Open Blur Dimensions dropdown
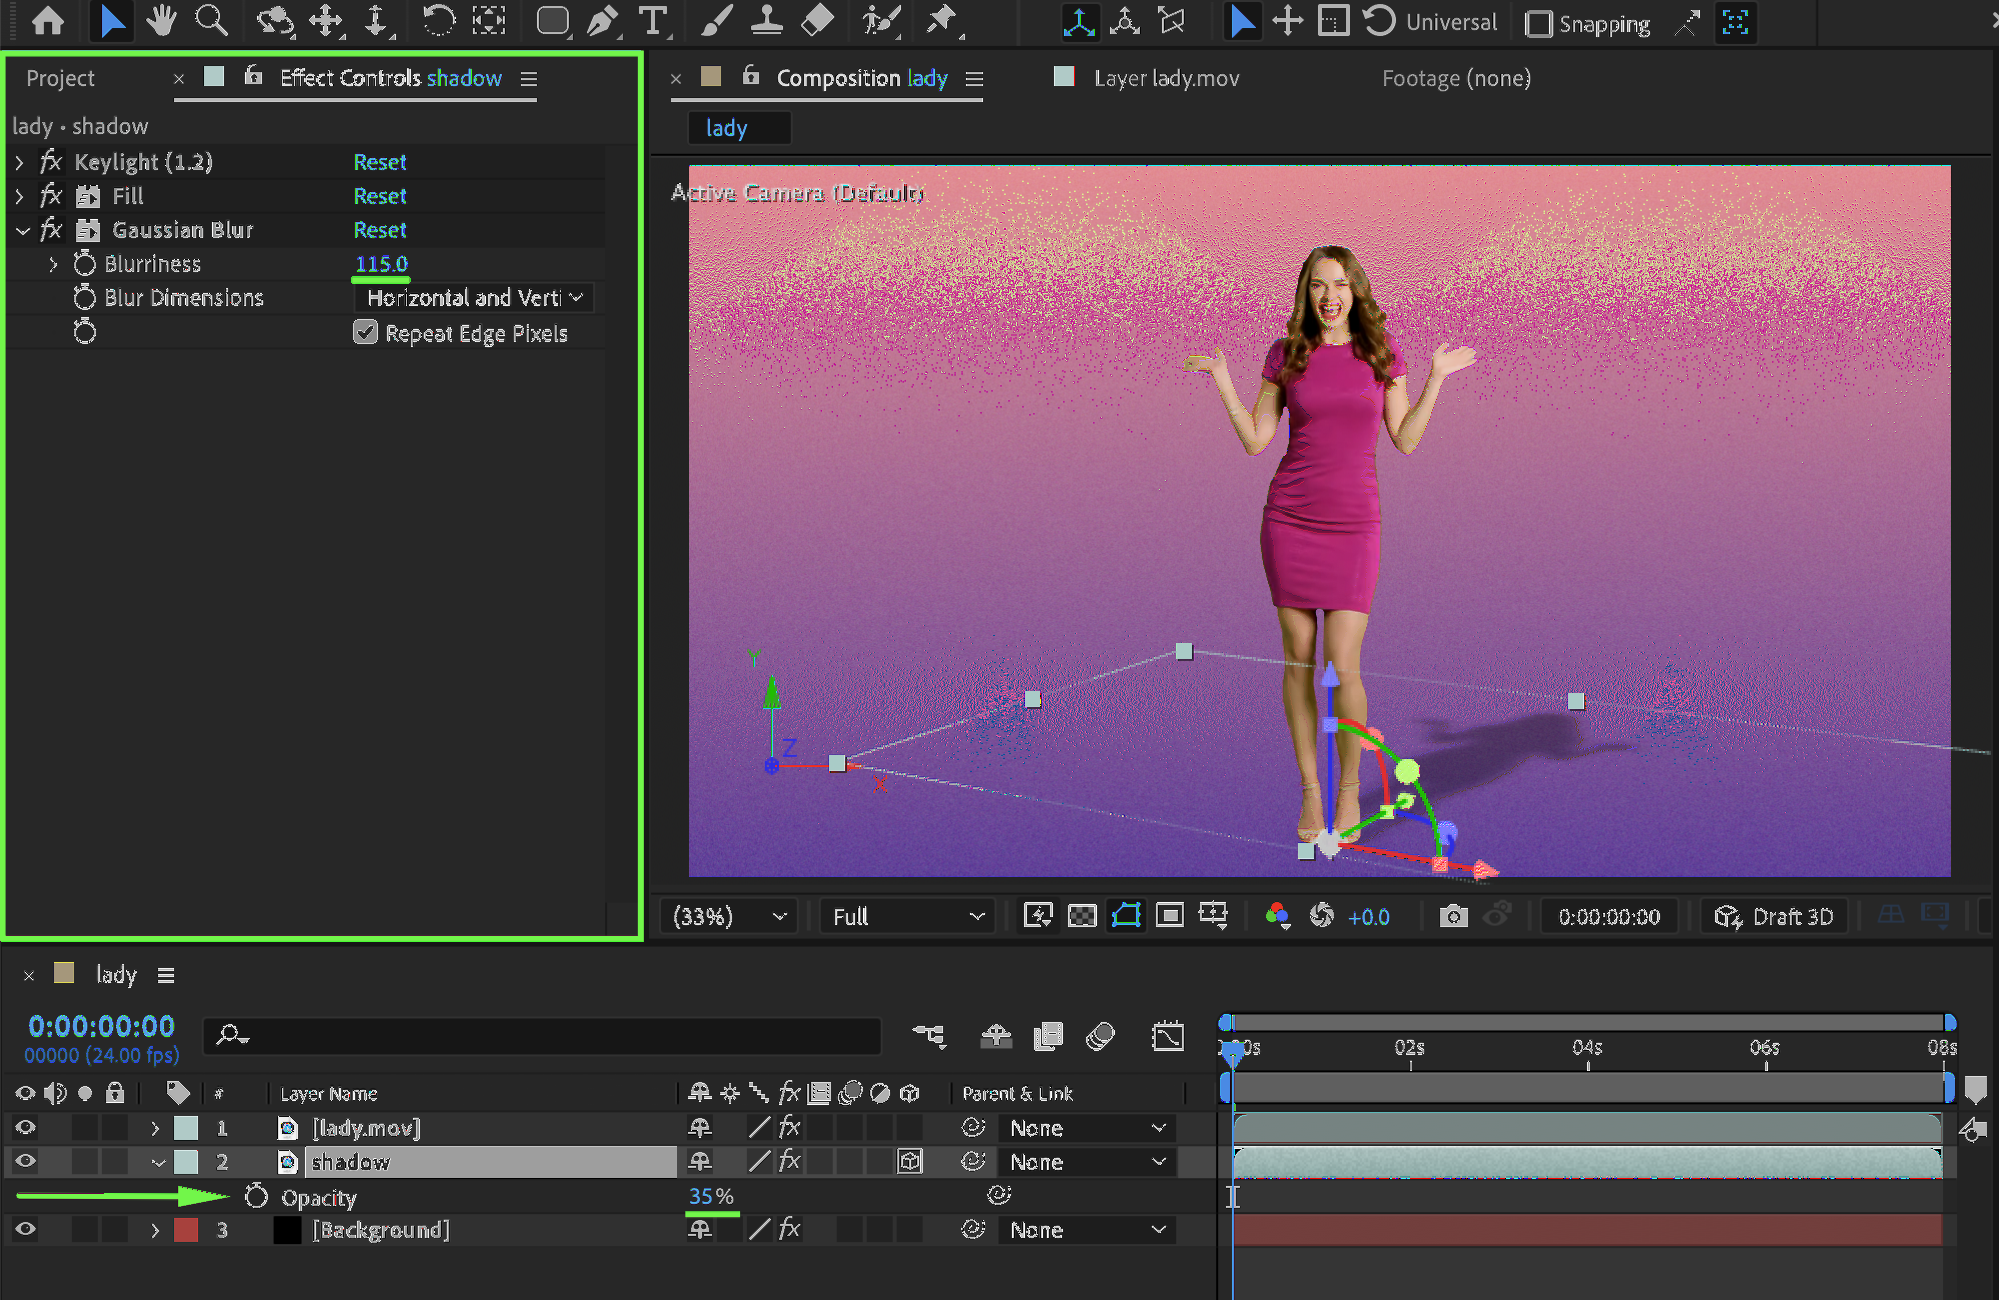 [x=474, y=298]
